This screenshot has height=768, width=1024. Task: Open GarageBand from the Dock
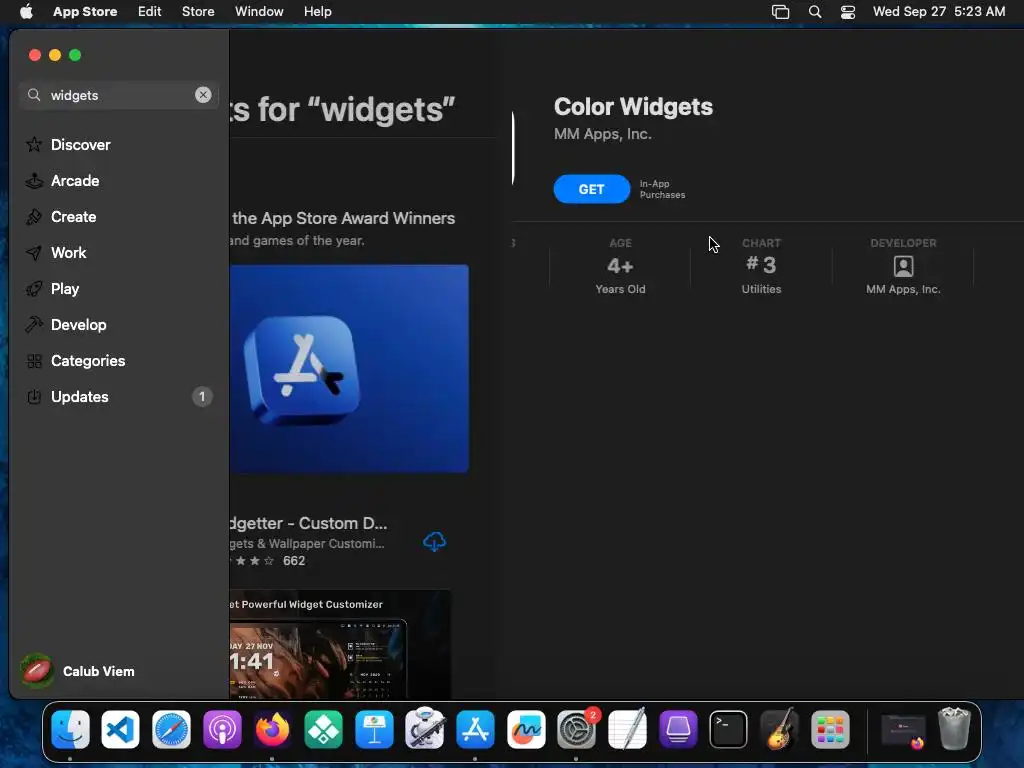(779, 728)
